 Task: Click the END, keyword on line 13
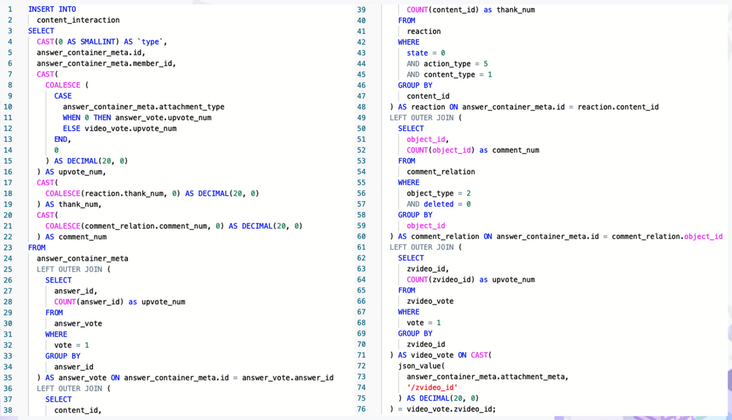click(63, 139)
